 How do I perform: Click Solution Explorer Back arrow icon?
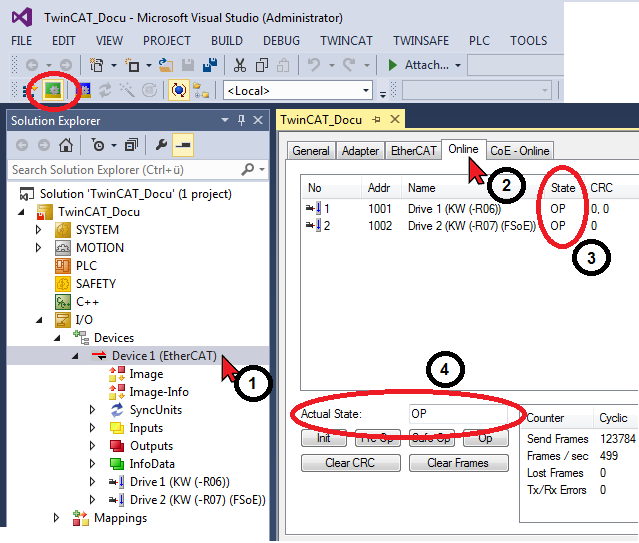coord(22,145)
